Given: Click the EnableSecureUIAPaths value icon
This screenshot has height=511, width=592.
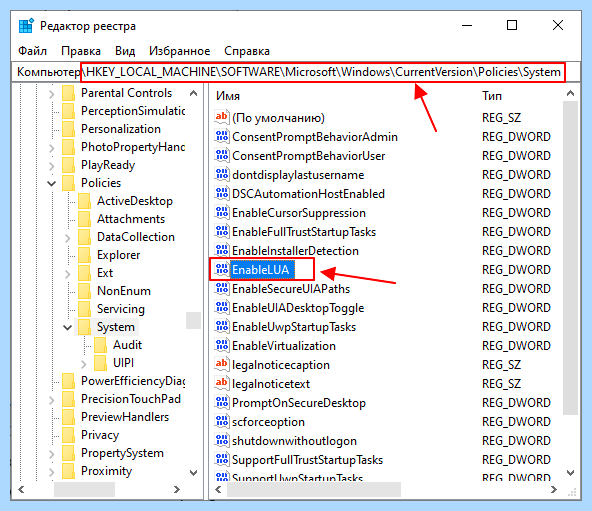Looking at the screenshot, I should (222, 289).
